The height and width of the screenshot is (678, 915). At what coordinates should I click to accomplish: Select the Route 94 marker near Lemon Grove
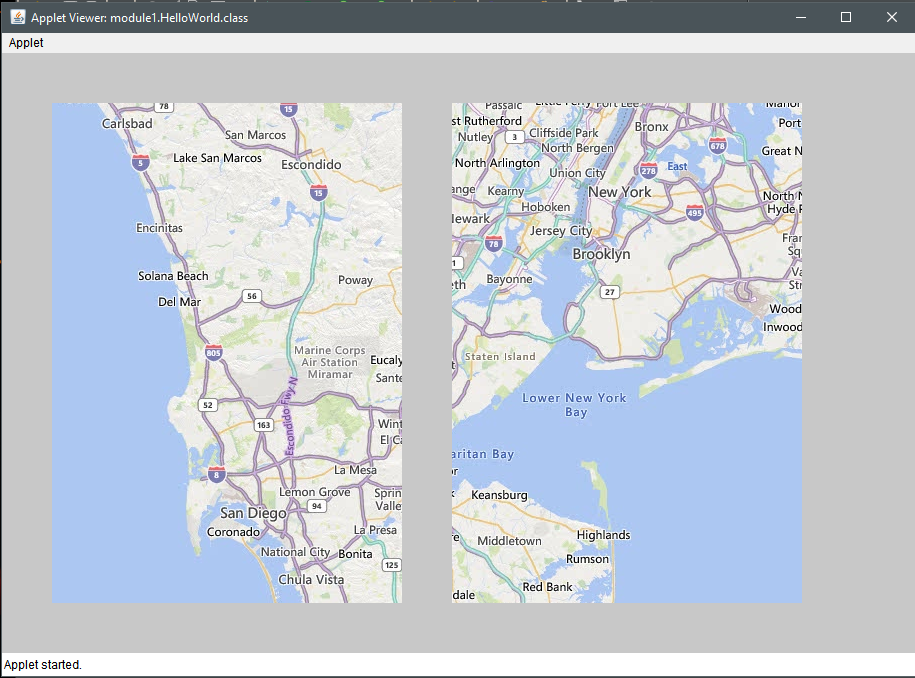click(x=316, y=505)
